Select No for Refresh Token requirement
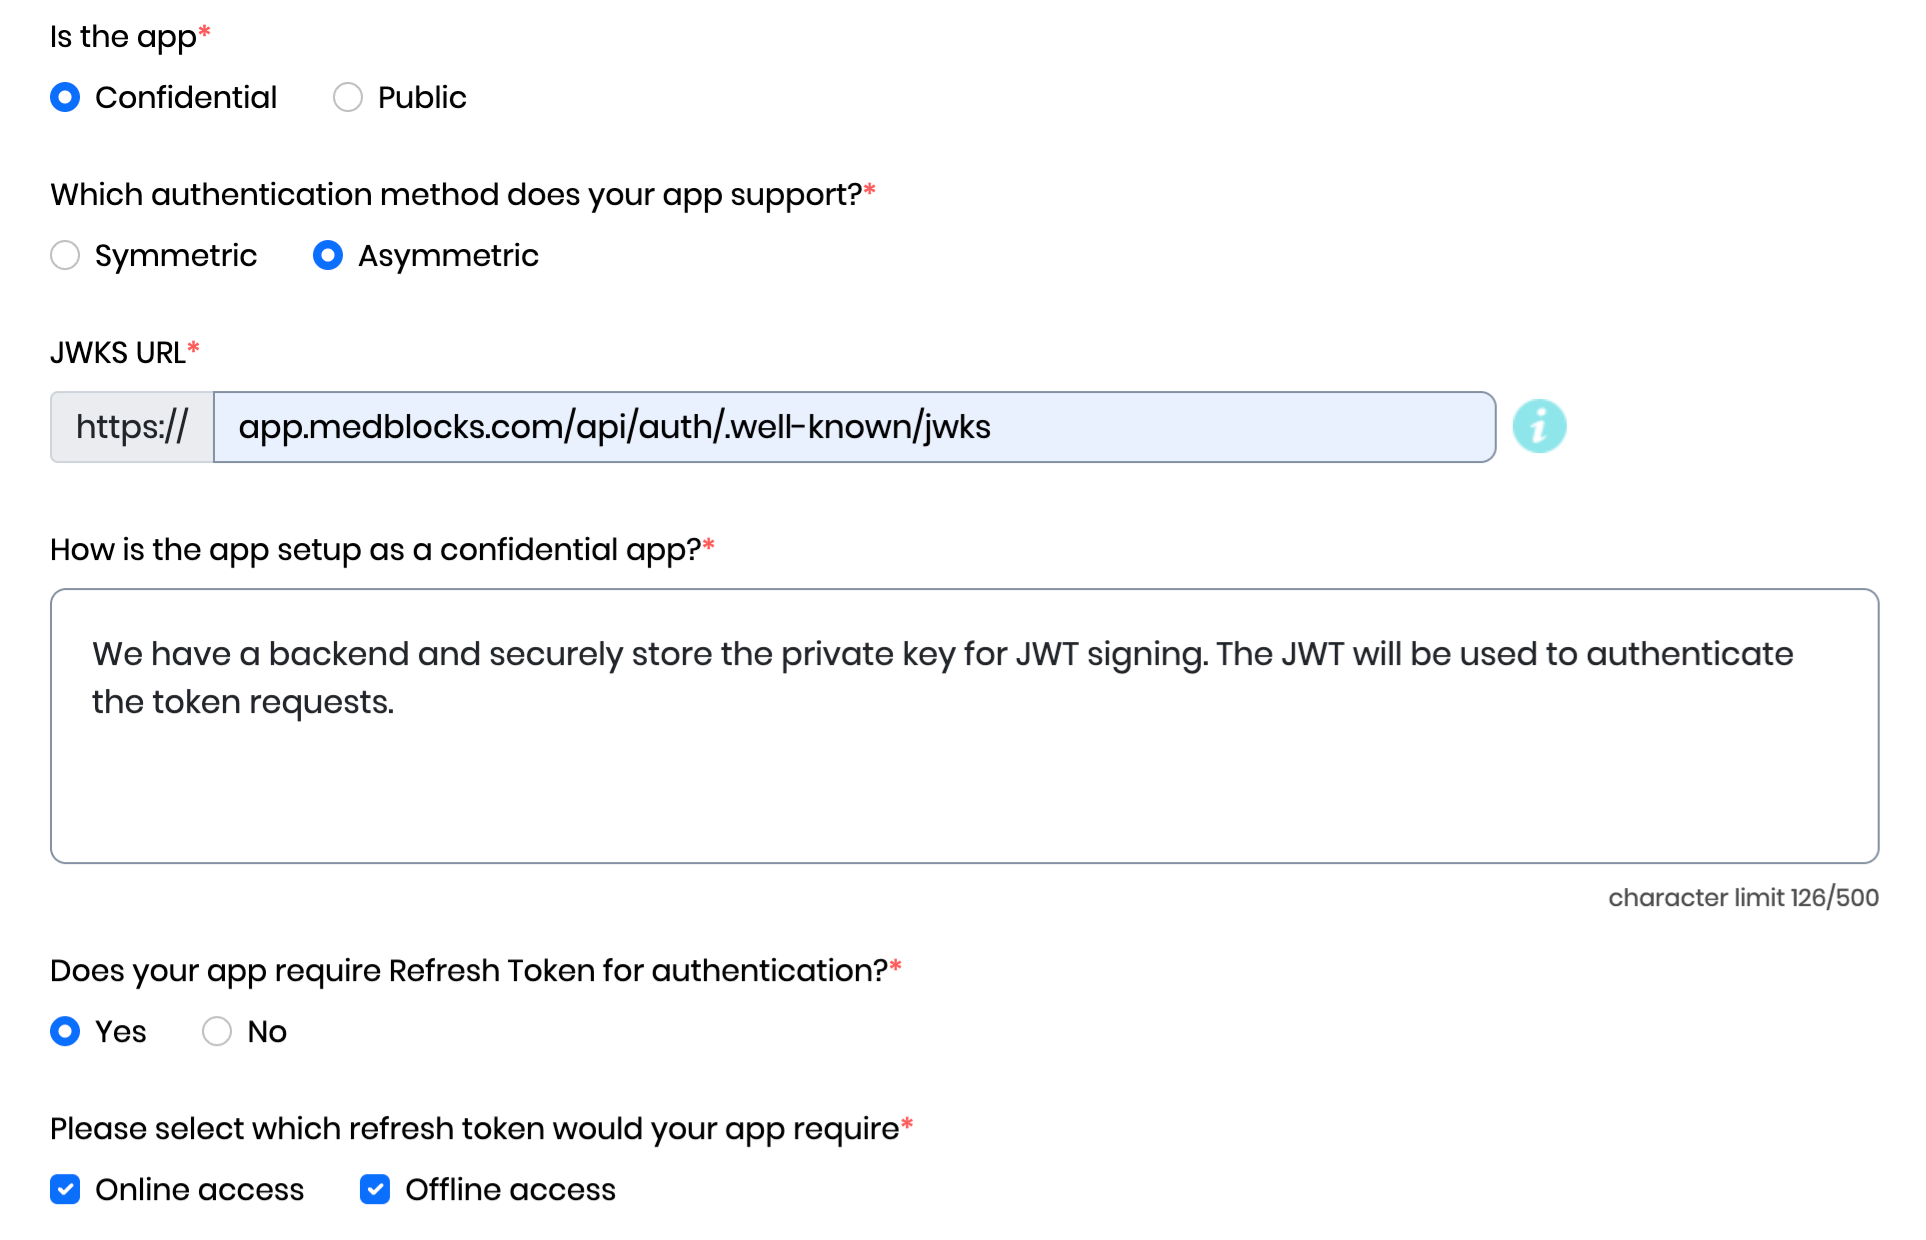 tap(217, 1031)
